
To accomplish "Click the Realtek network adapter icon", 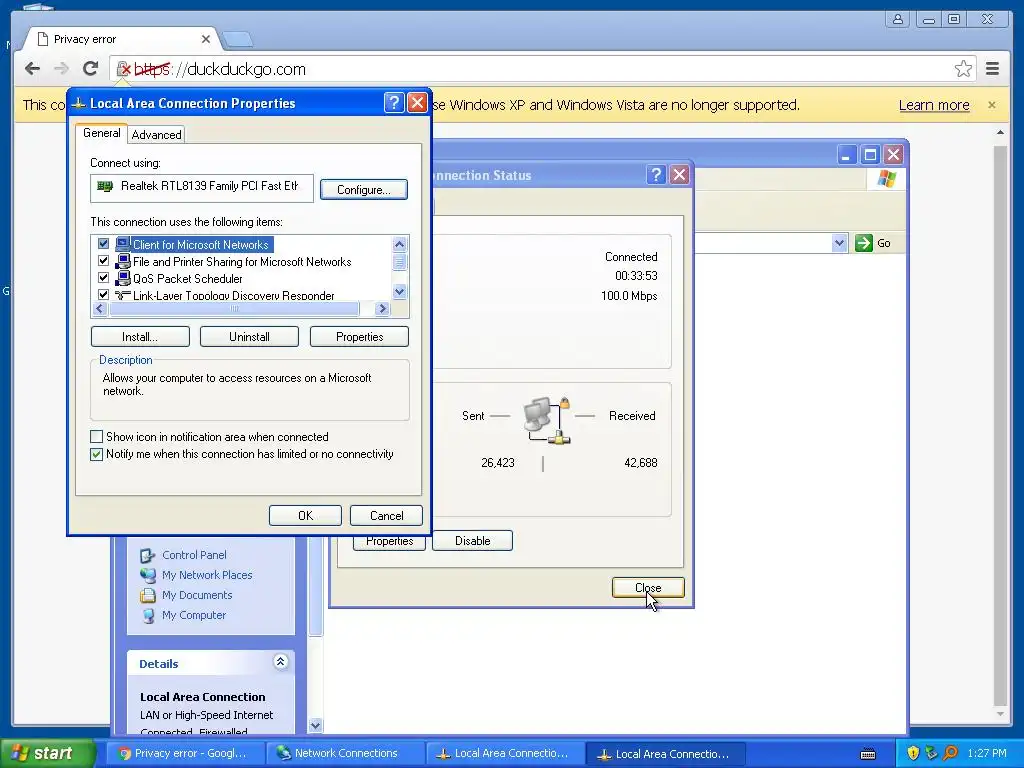I will 104,186.
